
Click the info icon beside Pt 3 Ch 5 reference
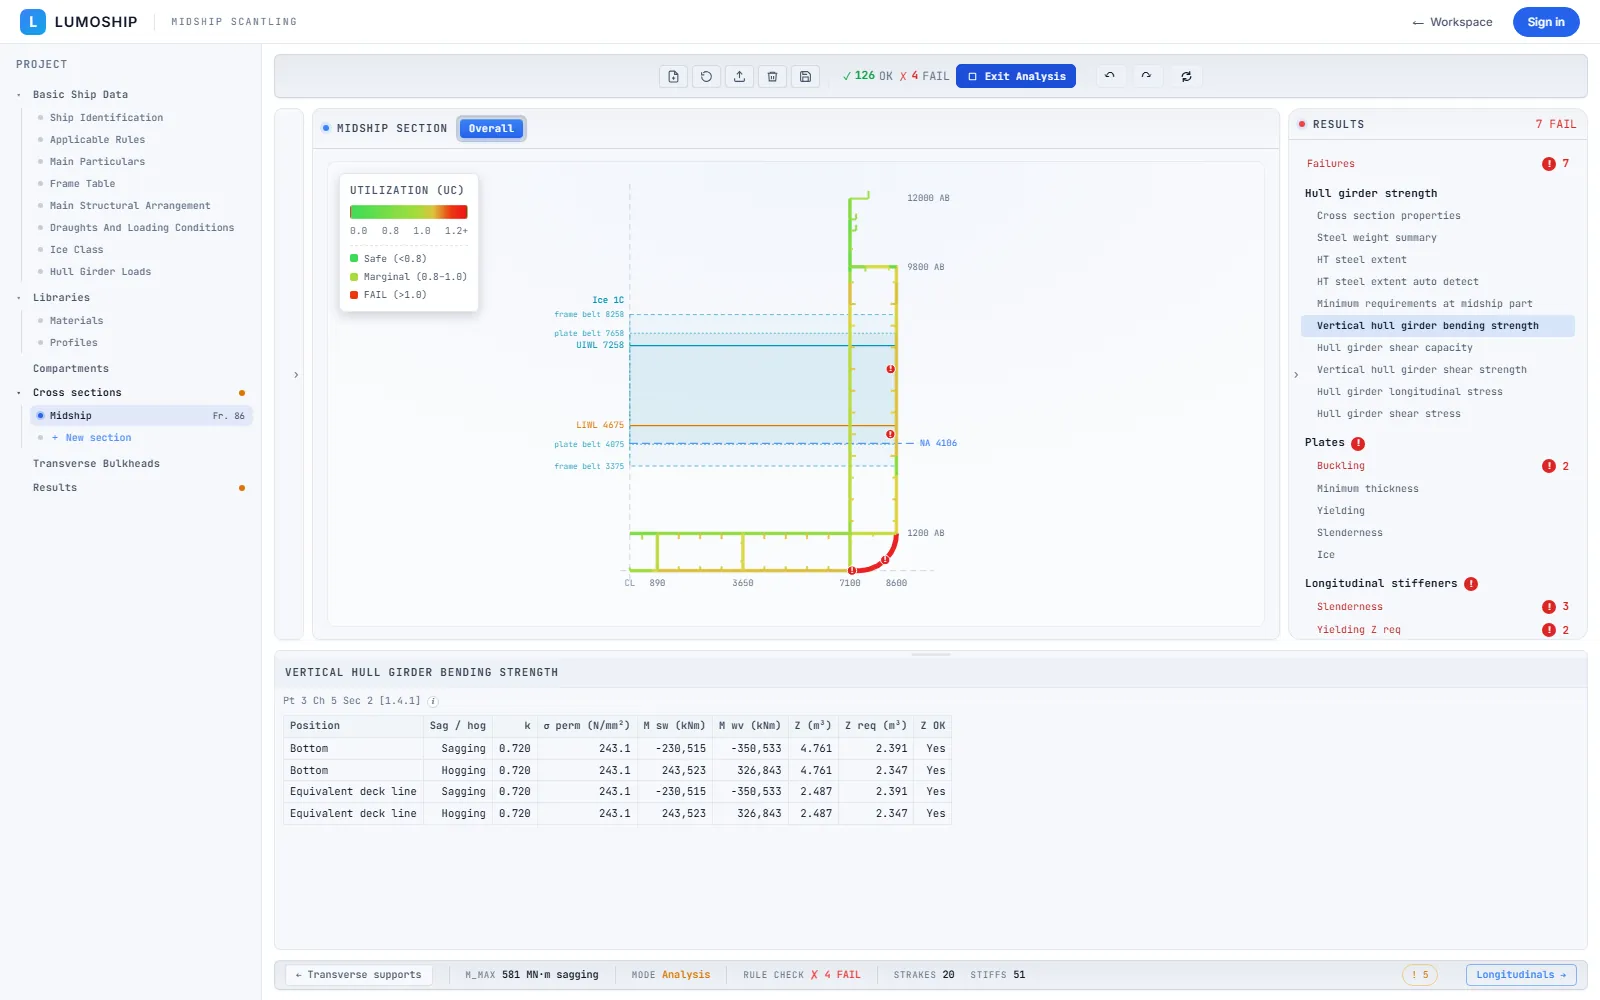click(x=433, y=701)
